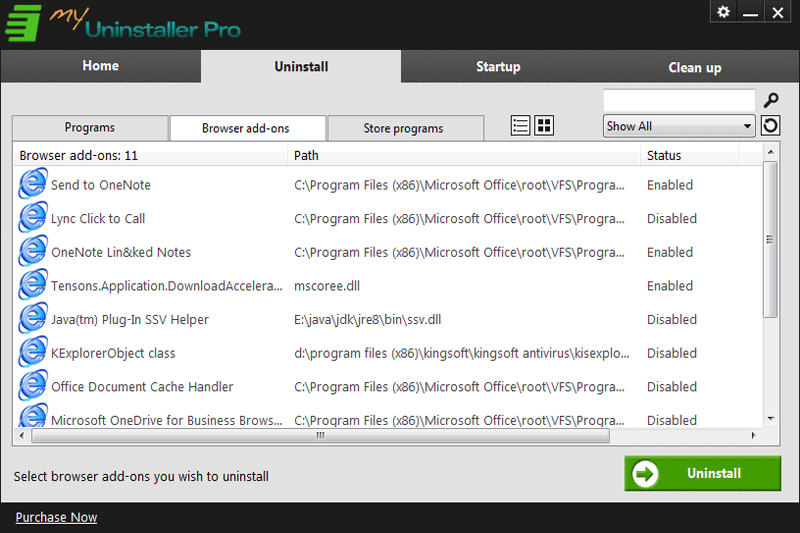
Task: Click Send to OneNote path cell
Action: pos(459,185)
